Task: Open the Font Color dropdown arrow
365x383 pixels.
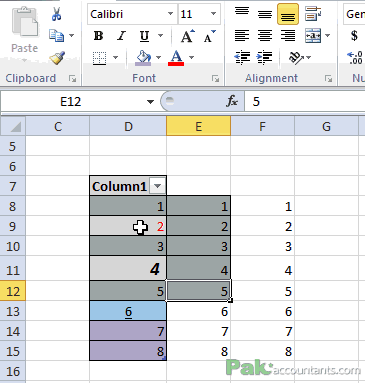Action: 191,58
